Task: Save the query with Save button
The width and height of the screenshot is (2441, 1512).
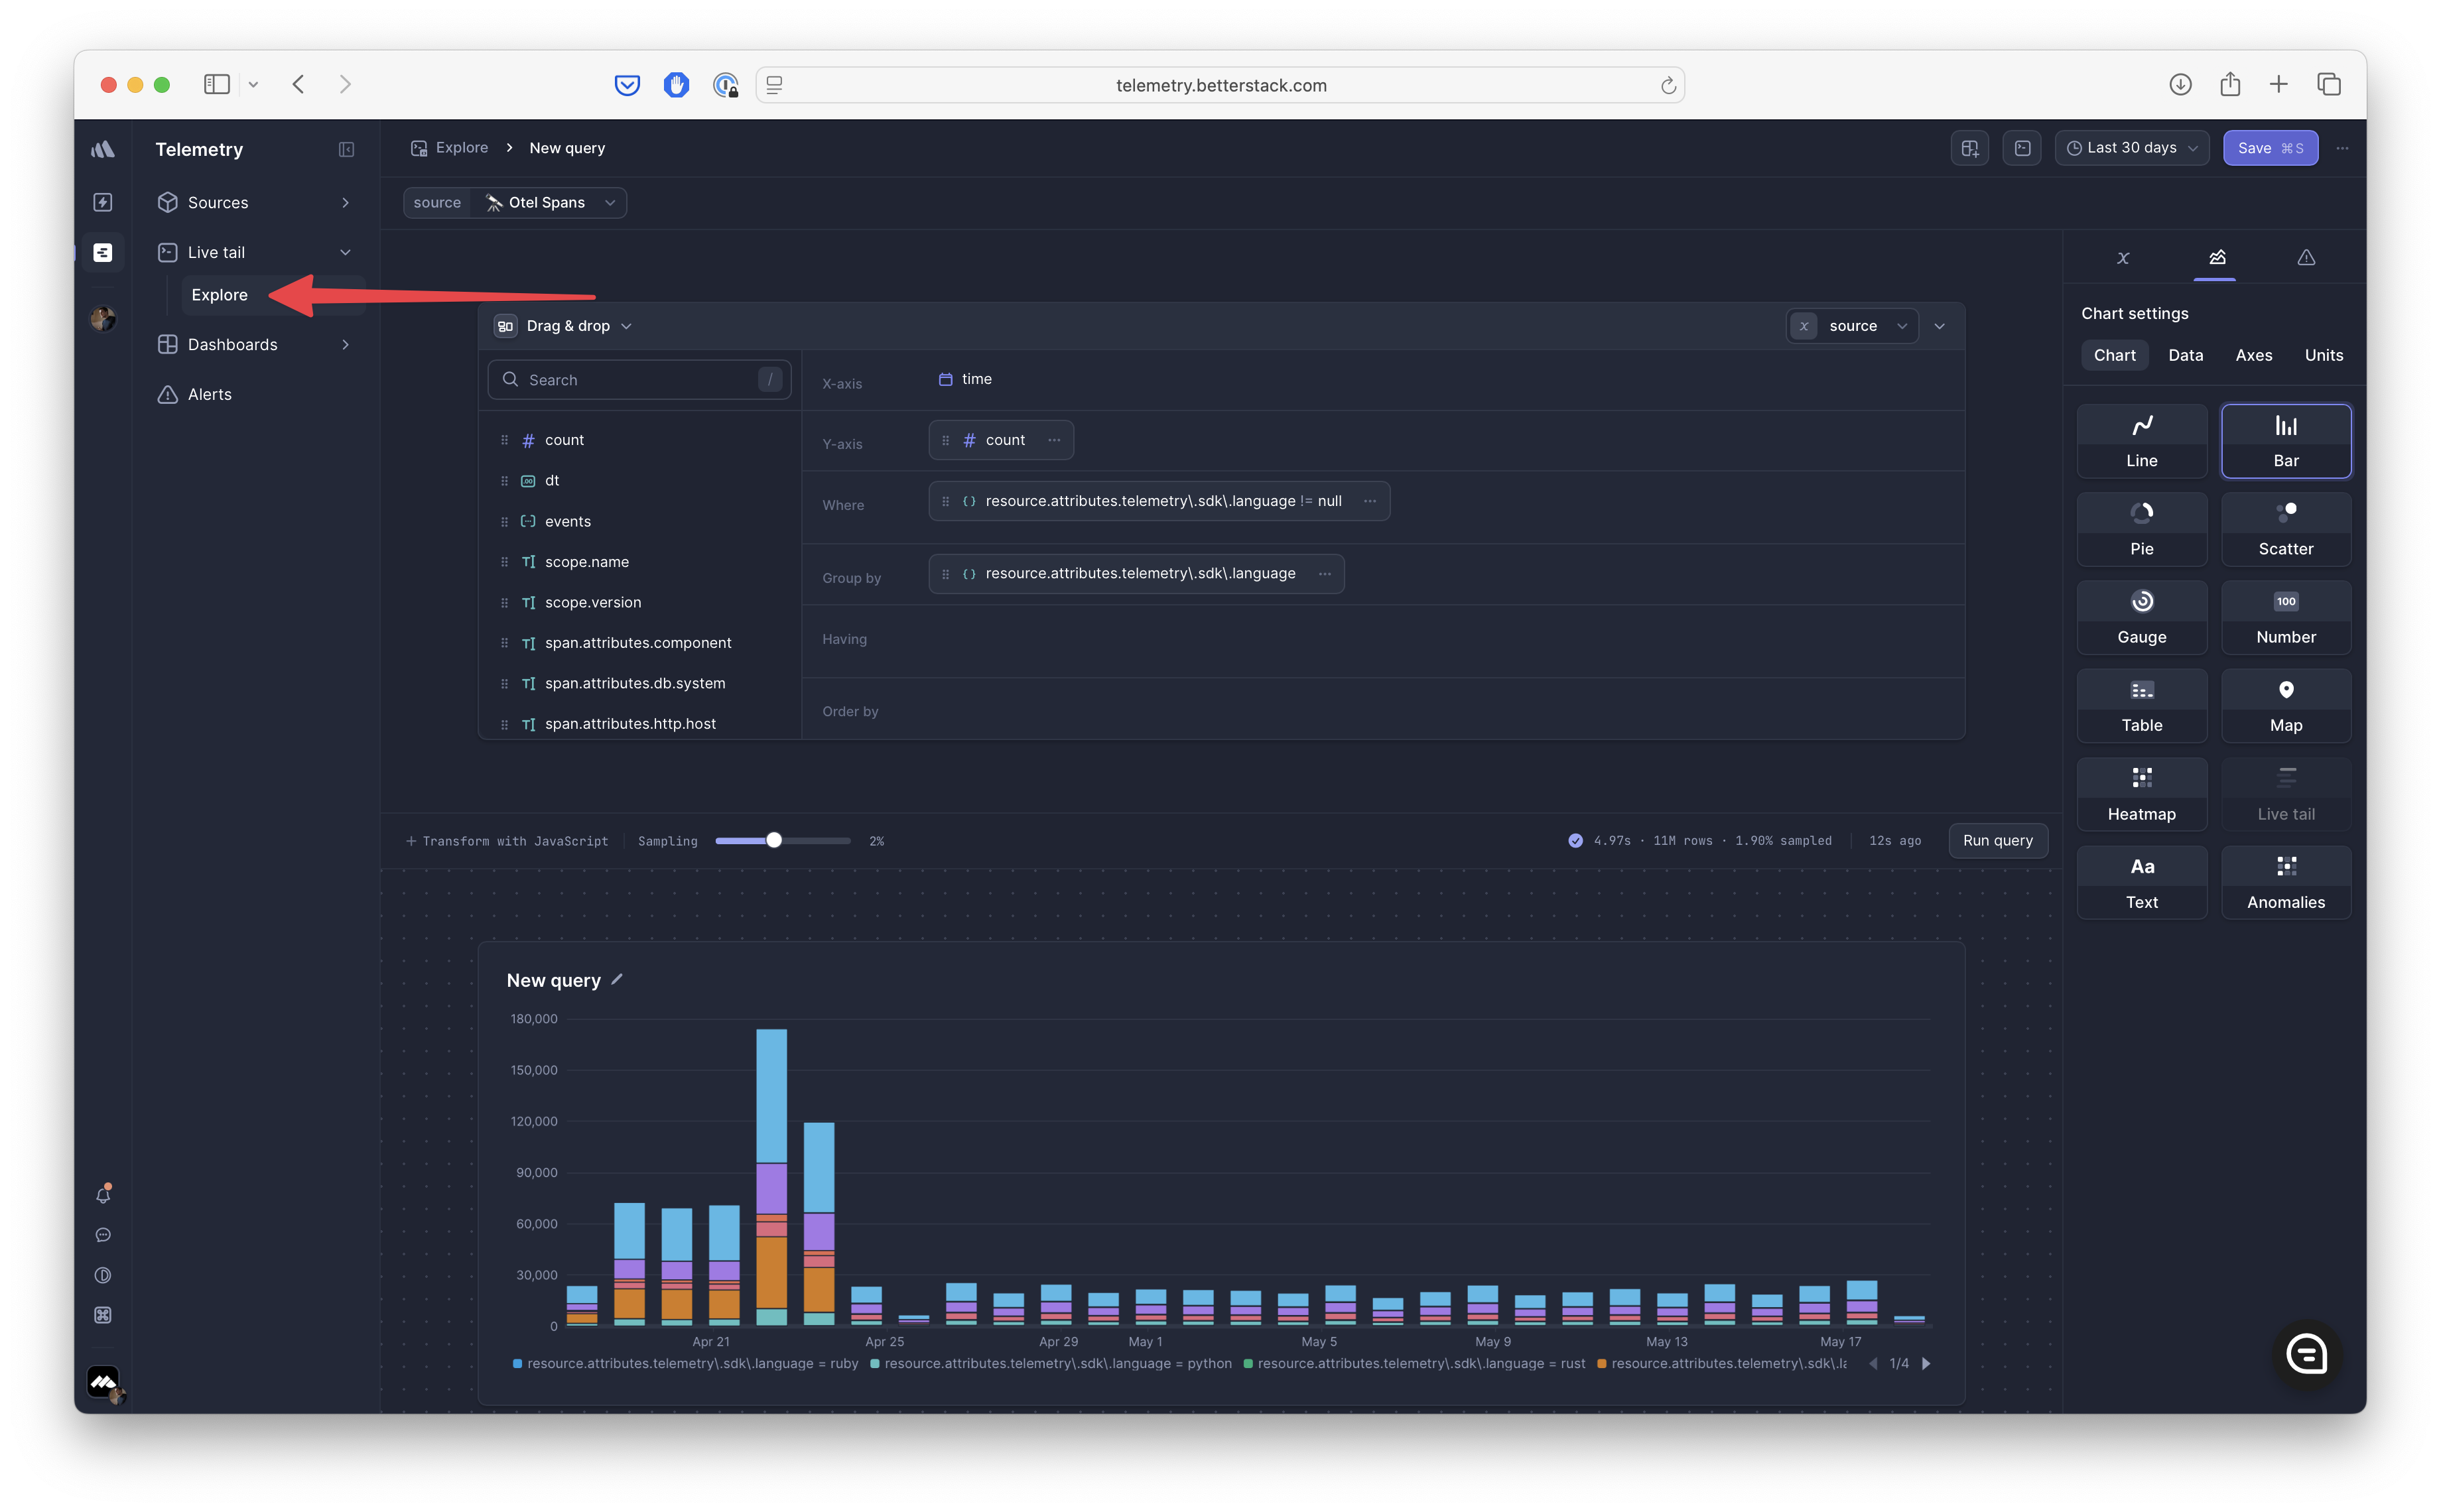Action: [x=2269, y=148]
